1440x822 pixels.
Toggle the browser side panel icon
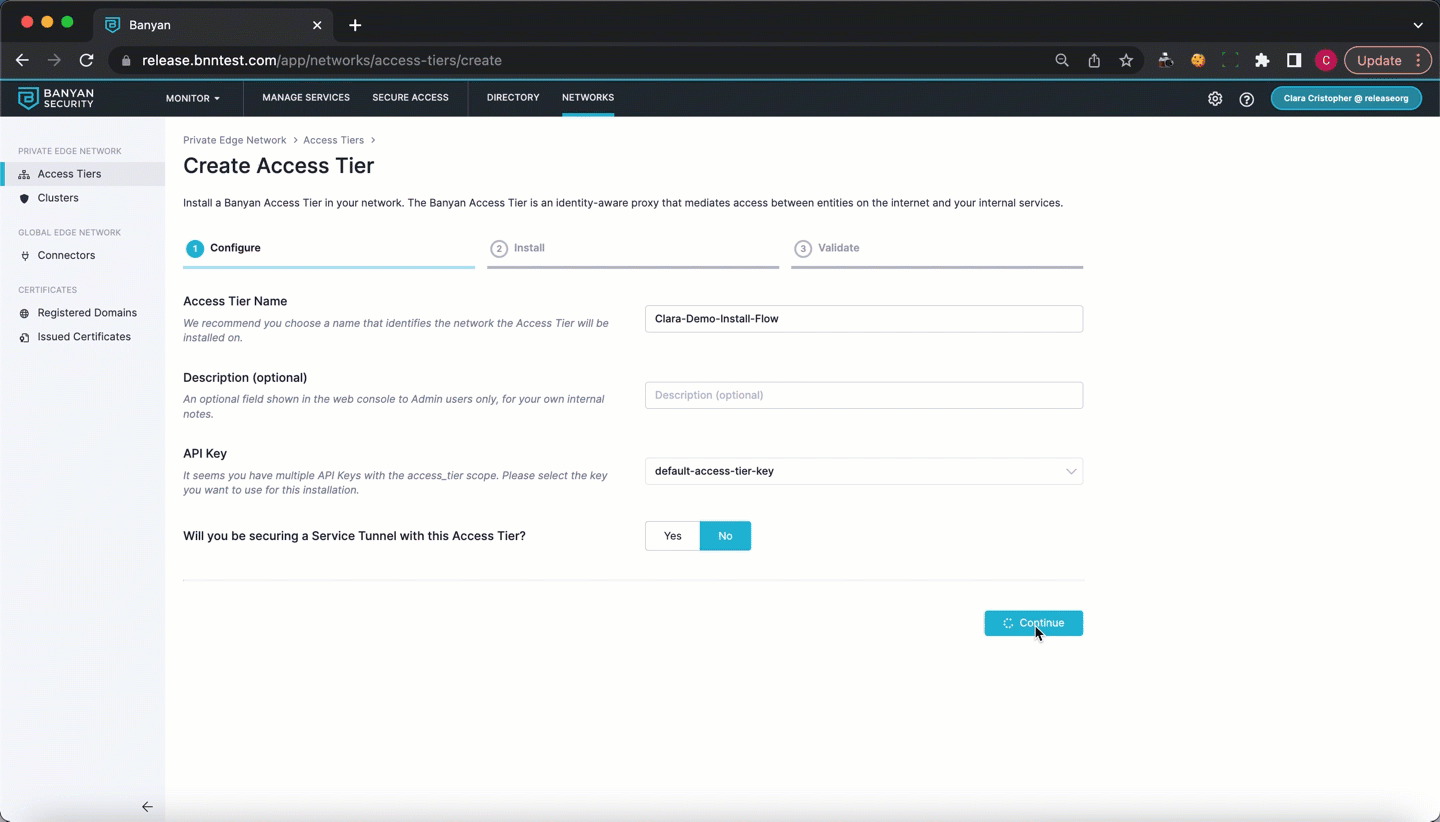coord(1294,60)
